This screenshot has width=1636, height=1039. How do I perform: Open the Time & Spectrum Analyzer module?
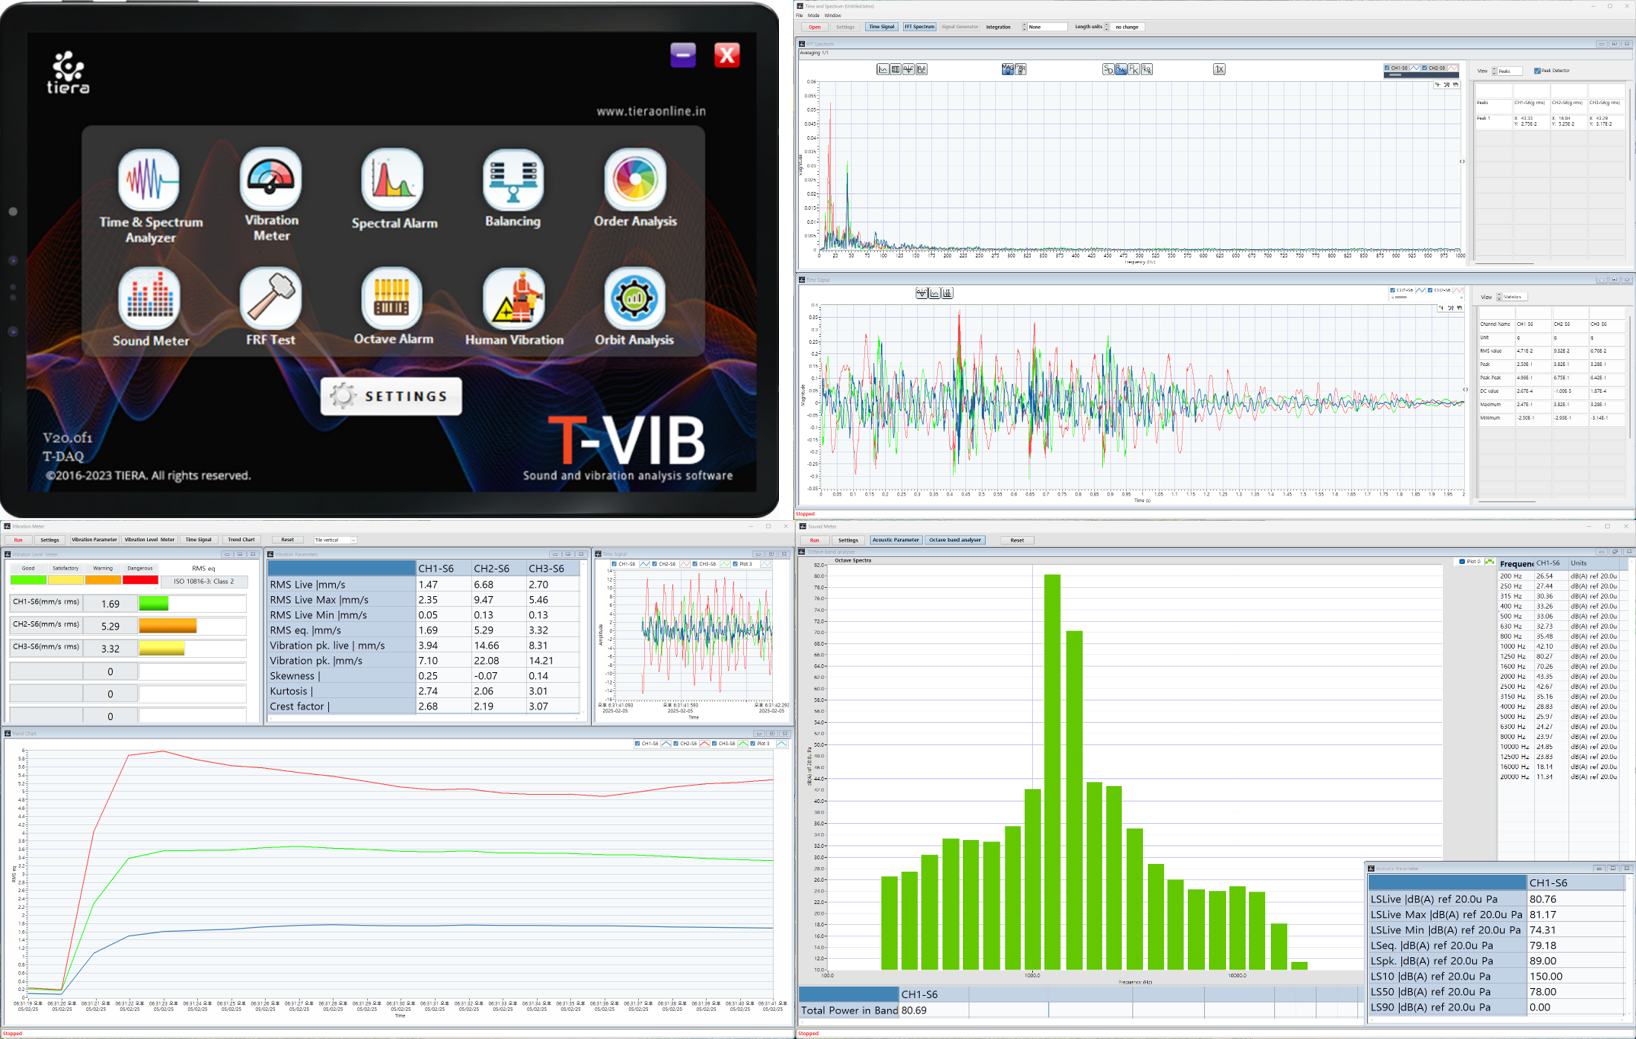tap(150, 181)
